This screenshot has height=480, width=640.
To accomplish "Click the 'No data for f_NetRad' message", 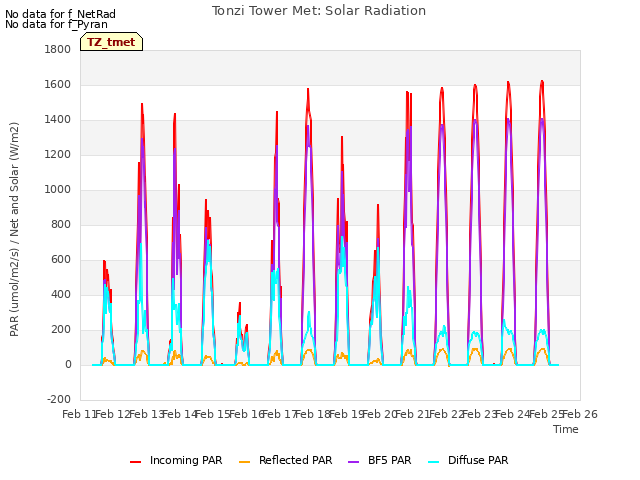I will [60, 14].
